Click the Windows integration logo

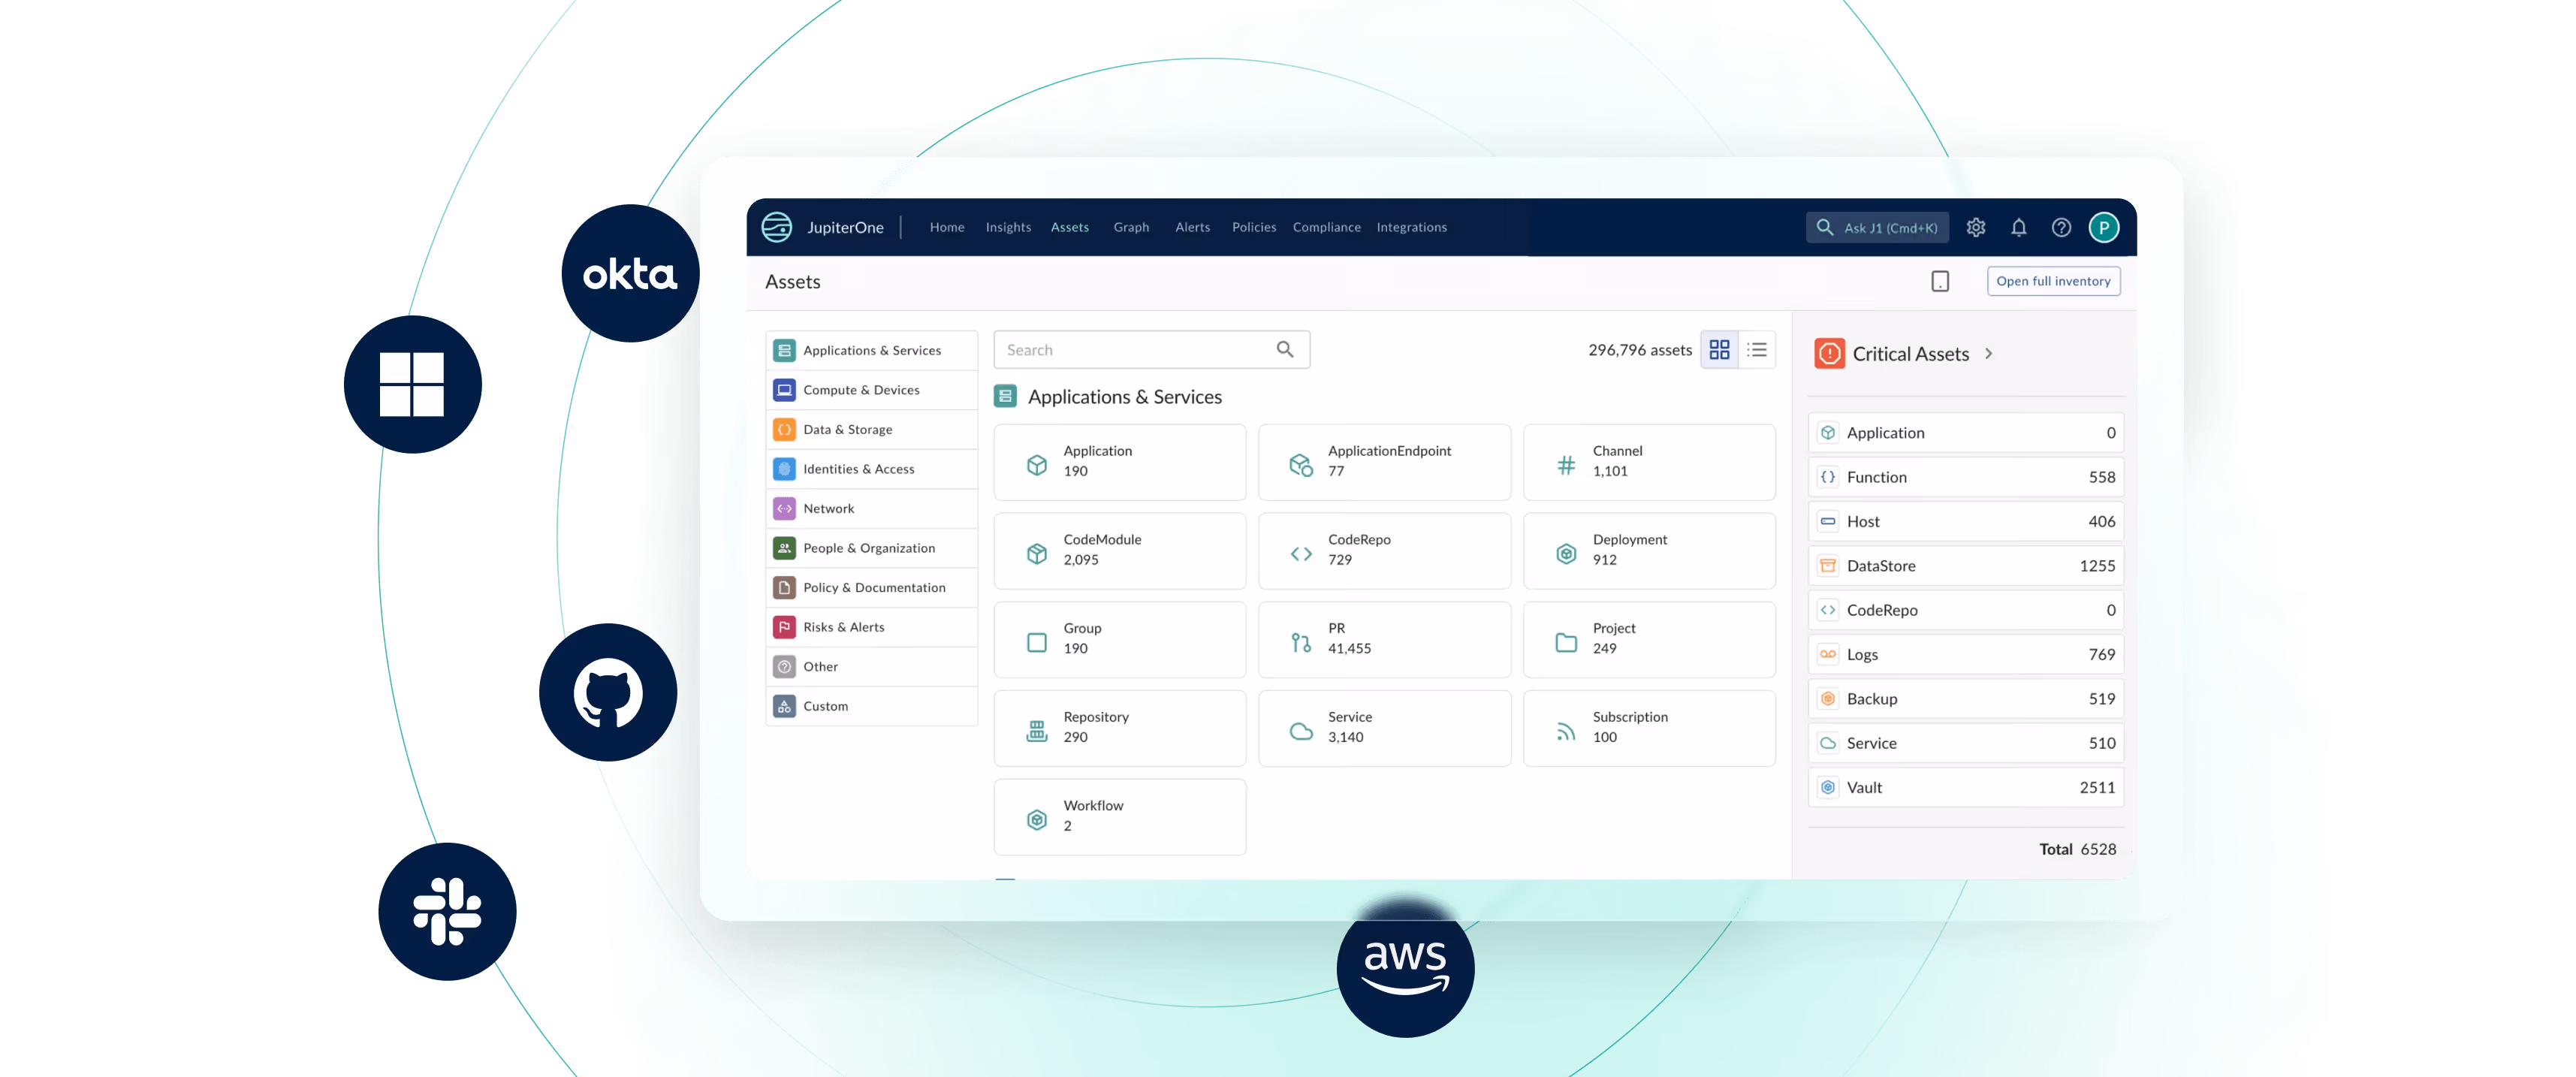(x=412, y=384)
